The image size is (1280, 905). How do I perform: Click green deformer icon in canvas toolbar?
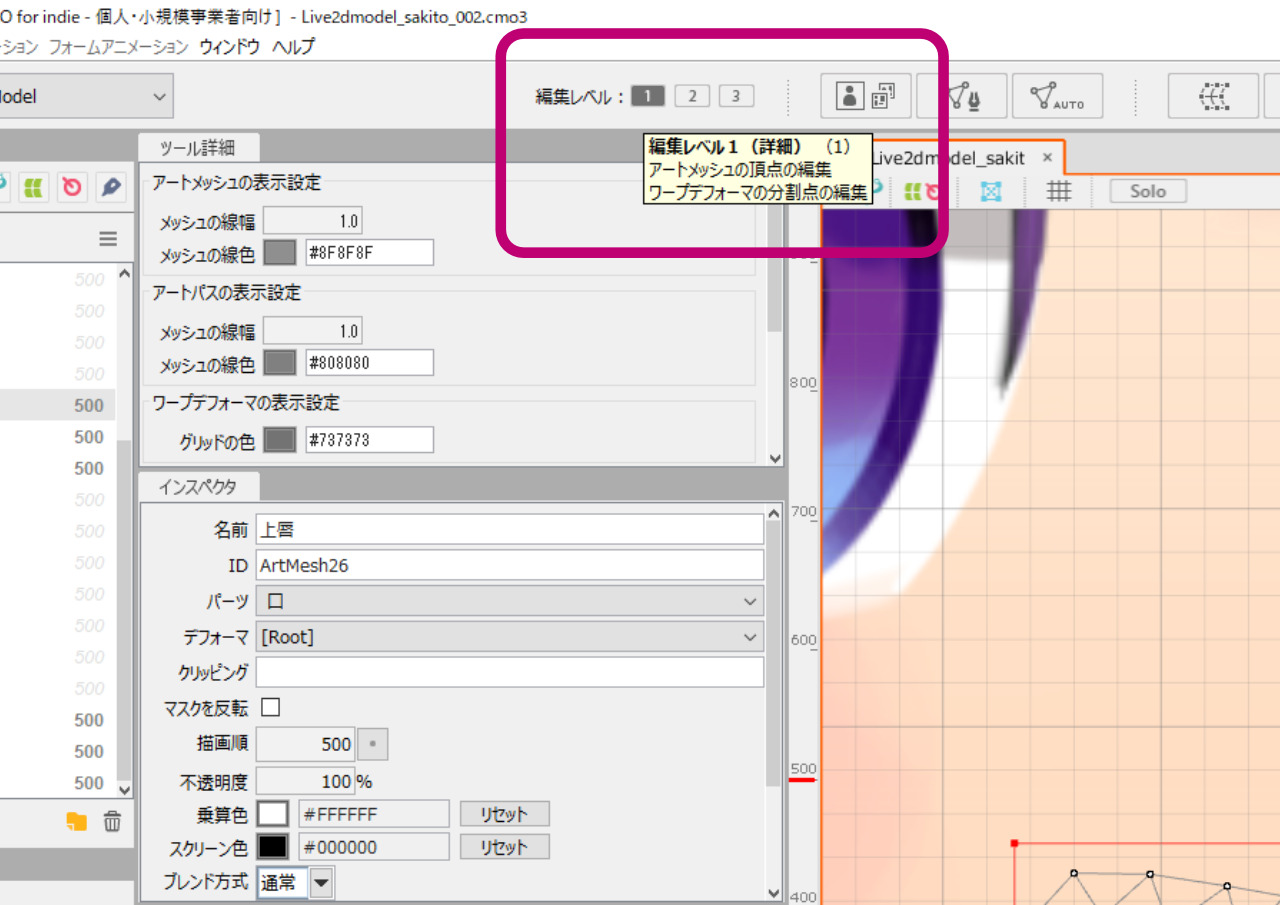point(912,191)
